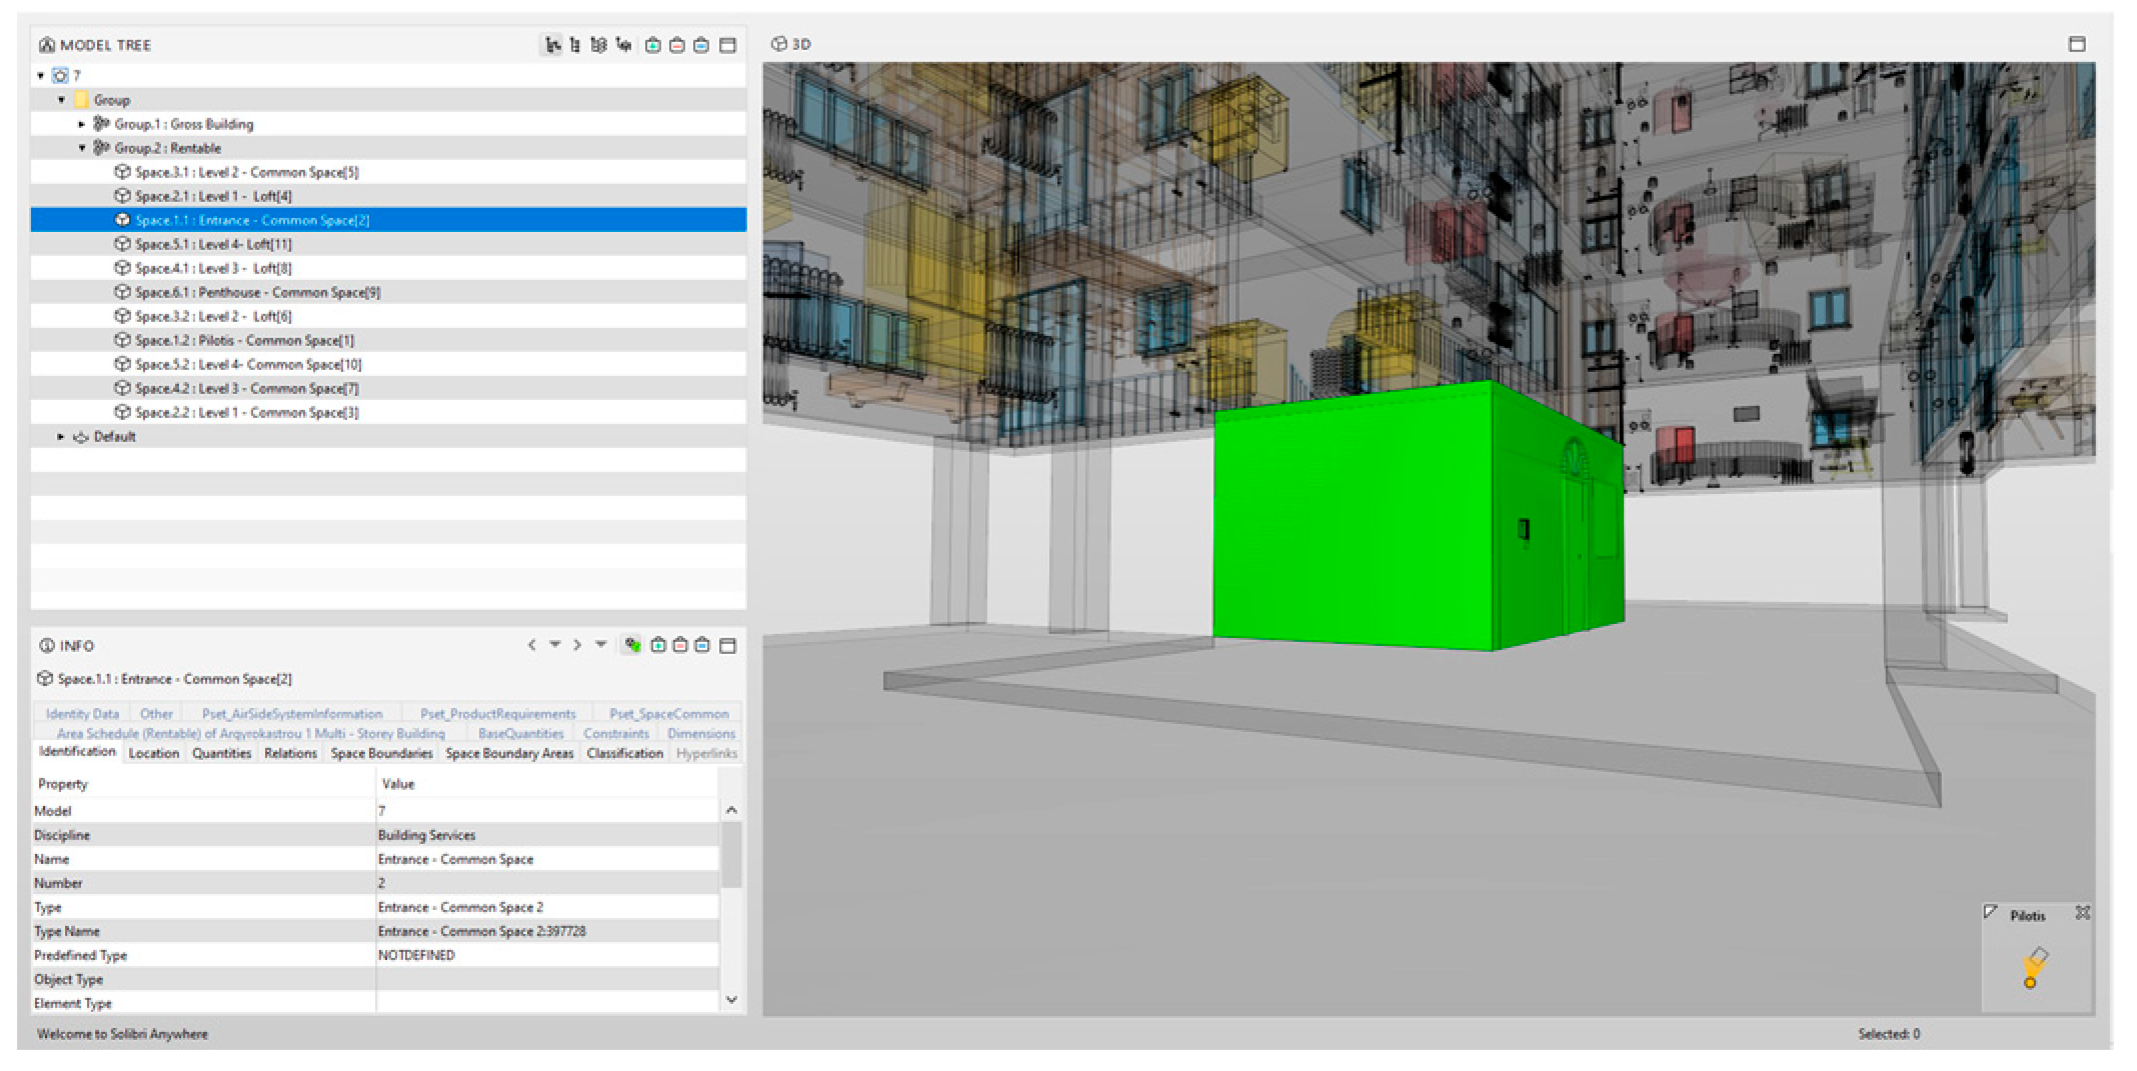Click green add-to-basket icon in Info panel
The width and height of the screenshot is (2137, 1071).
click(658, 645)
